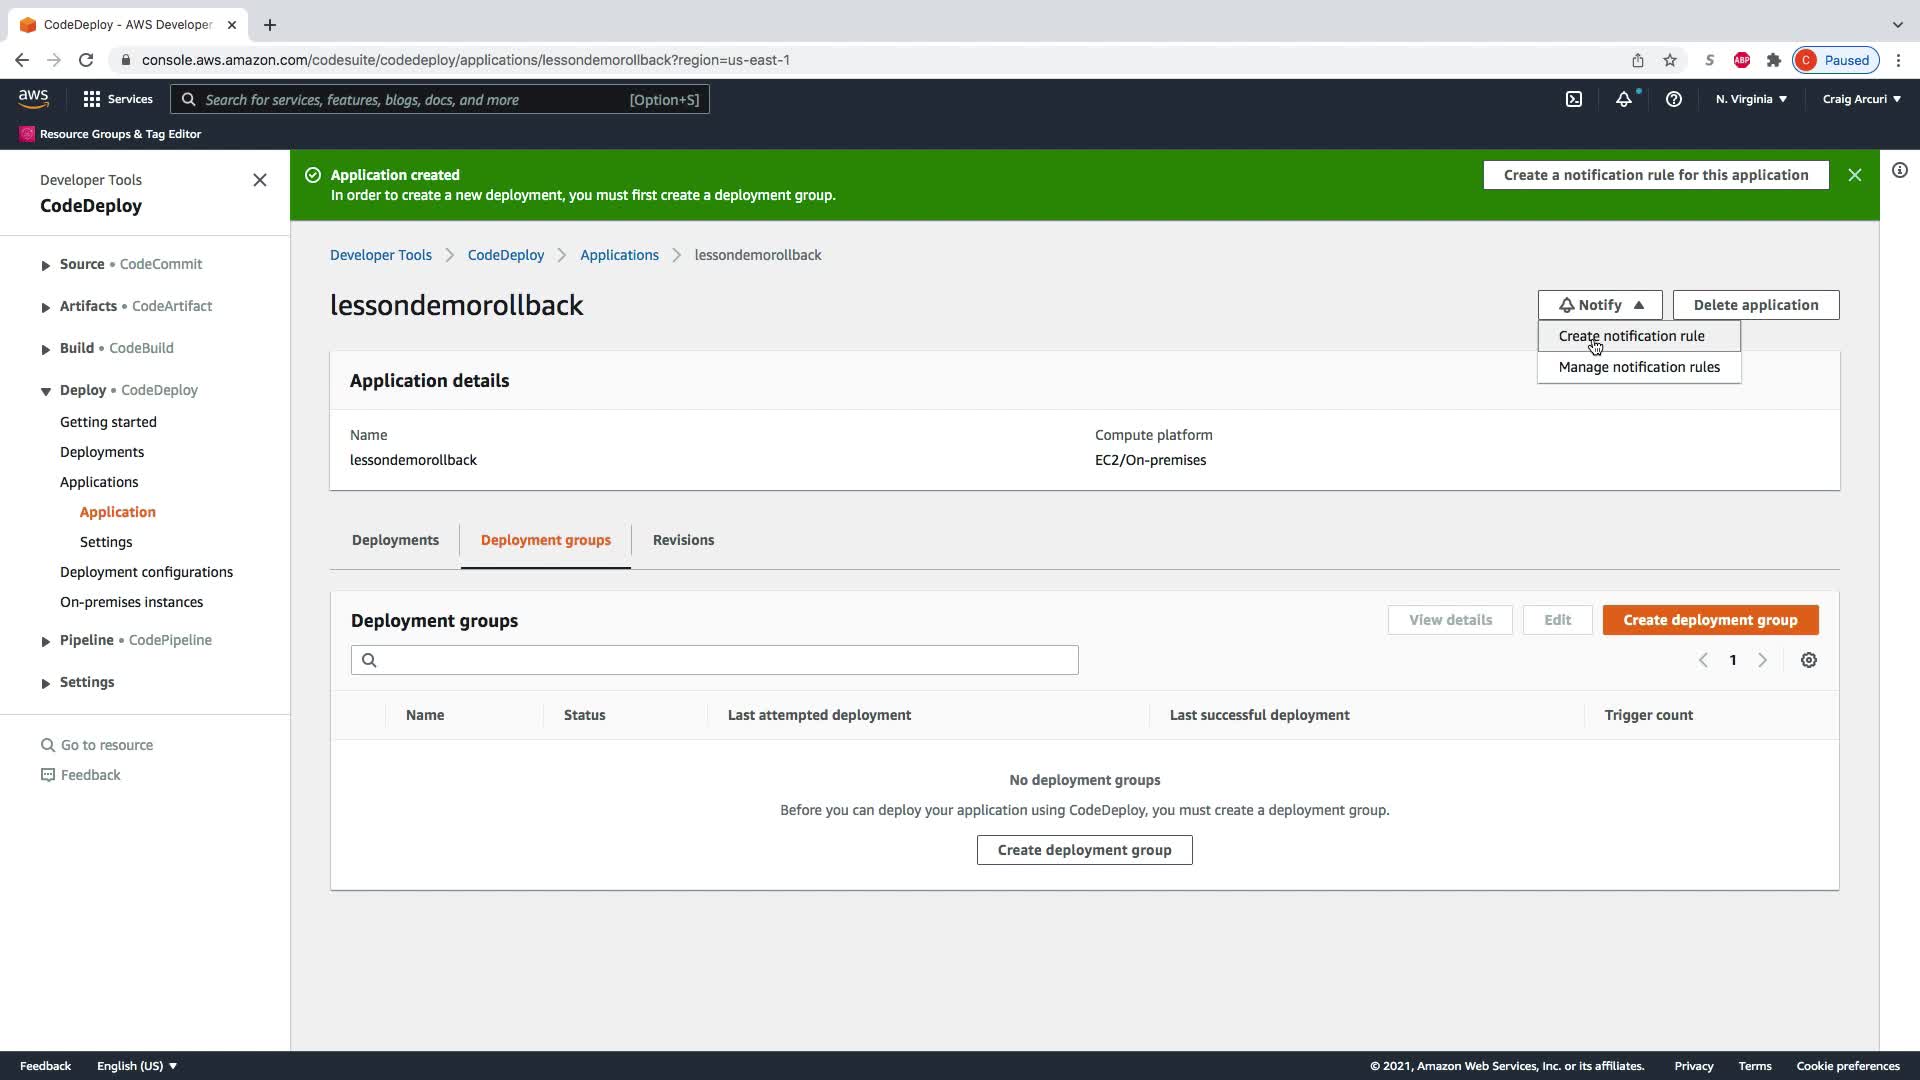This screenshot has width=1920, height=1080.
Task: Bookmark this page with star icon
Action: point(1669,60)
